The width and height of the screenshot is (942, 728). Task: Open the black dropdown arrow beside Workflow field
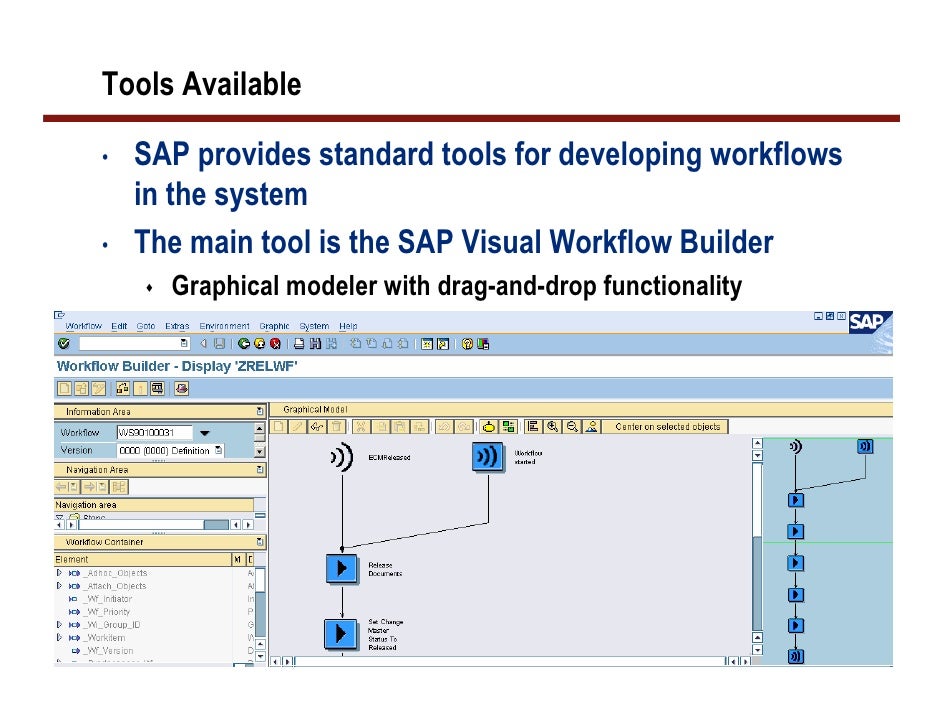click(204, 432)
